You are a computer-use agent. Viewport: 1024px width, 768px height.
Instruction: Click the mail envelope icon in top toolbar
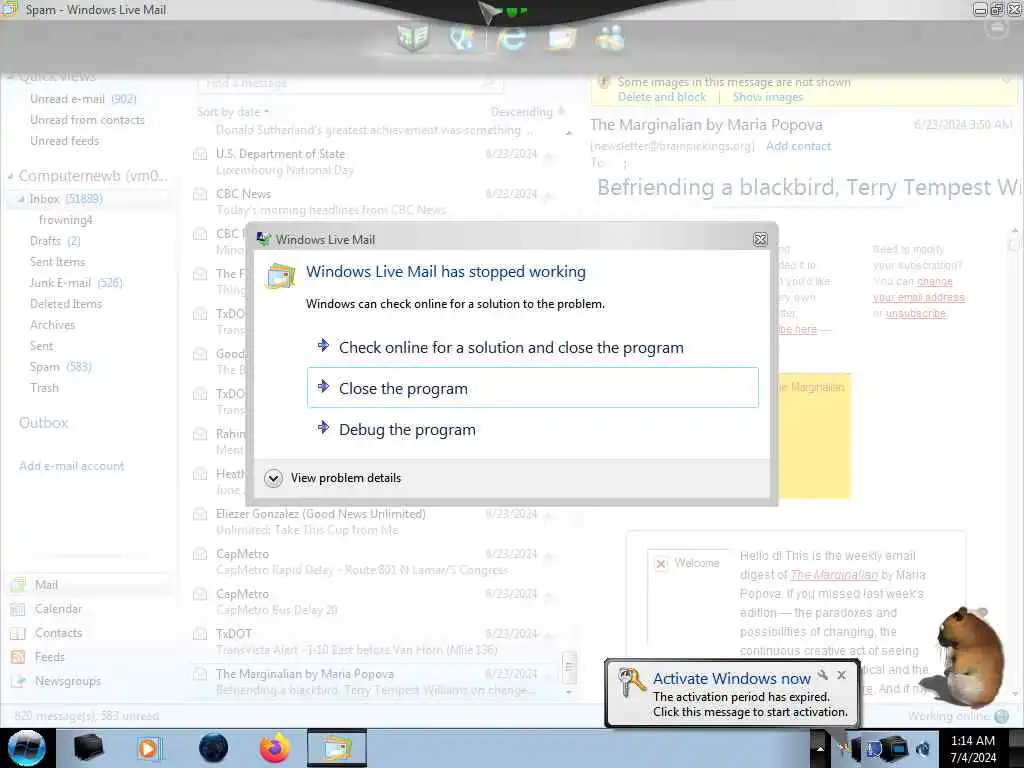pos(562,38)
